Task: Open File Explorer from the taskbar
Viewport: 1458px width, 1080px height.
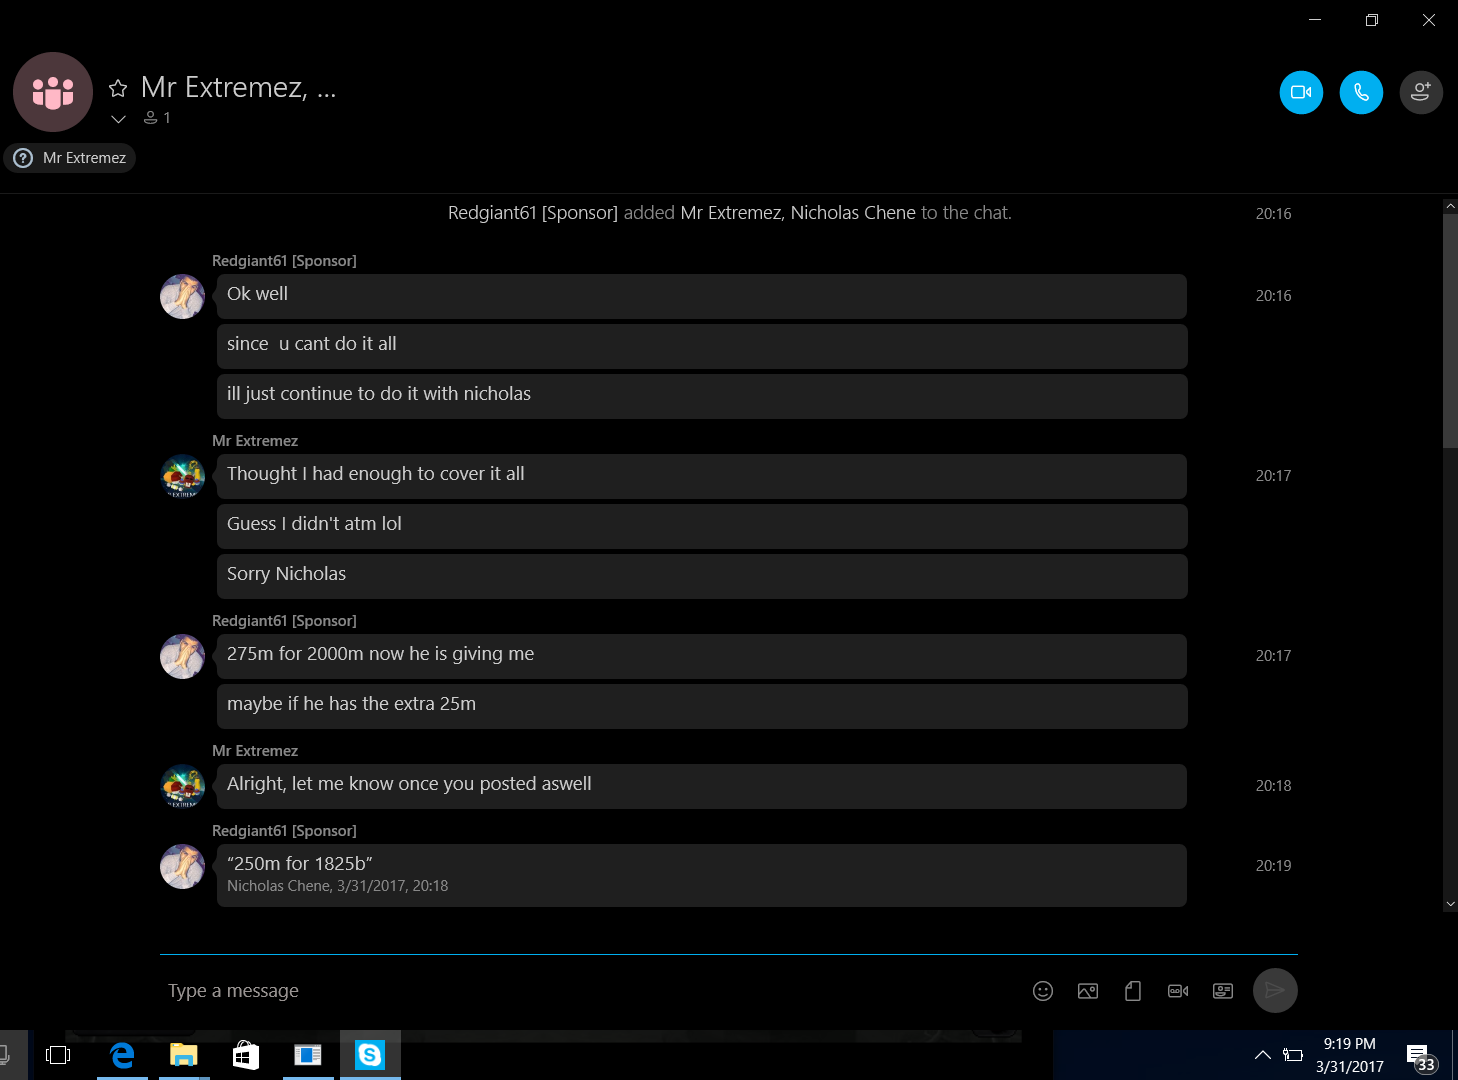Action: coord(184,1055)
